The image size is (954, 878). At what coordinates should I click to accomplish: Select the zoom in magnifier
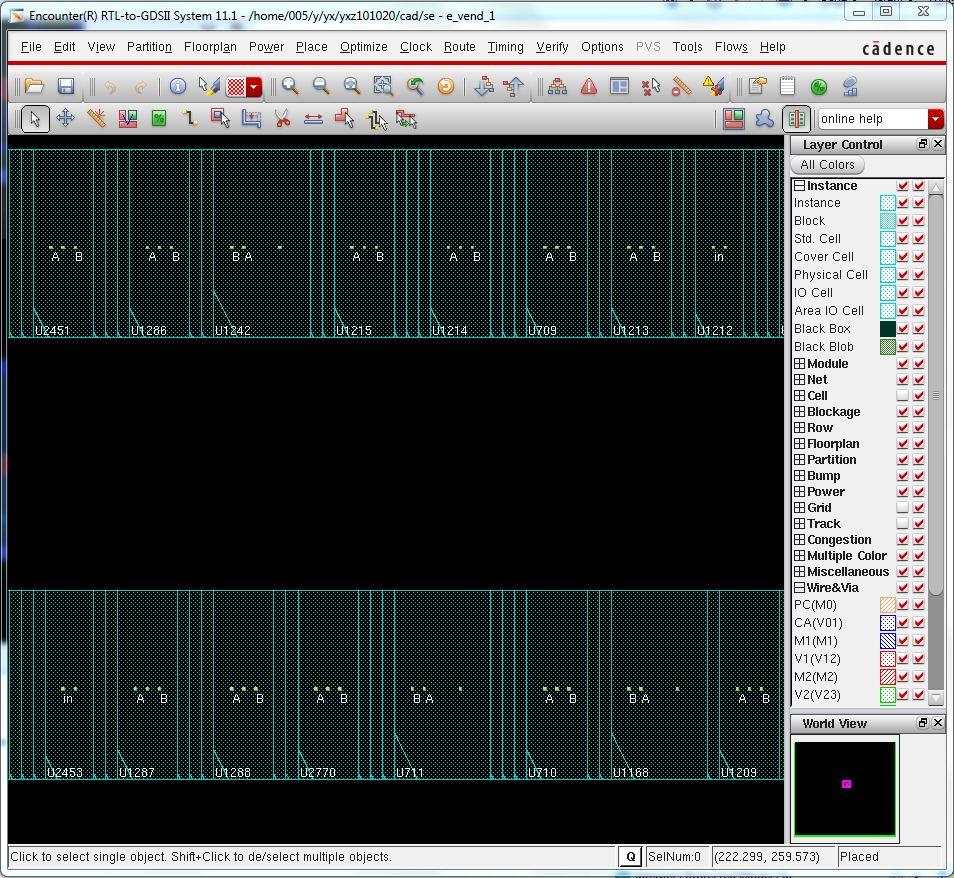pos(290,87)
